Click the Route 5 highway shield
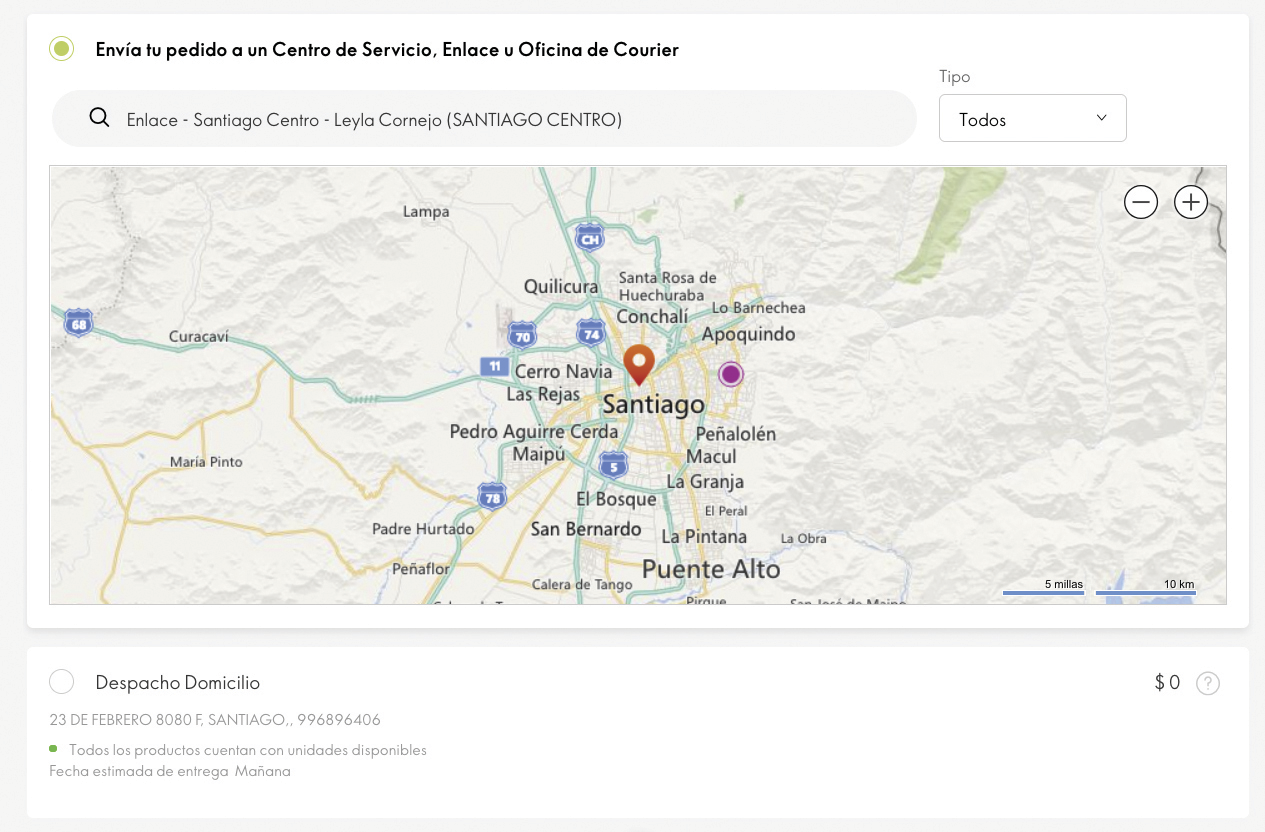1265x832 pixels. (x=613, y=464)
